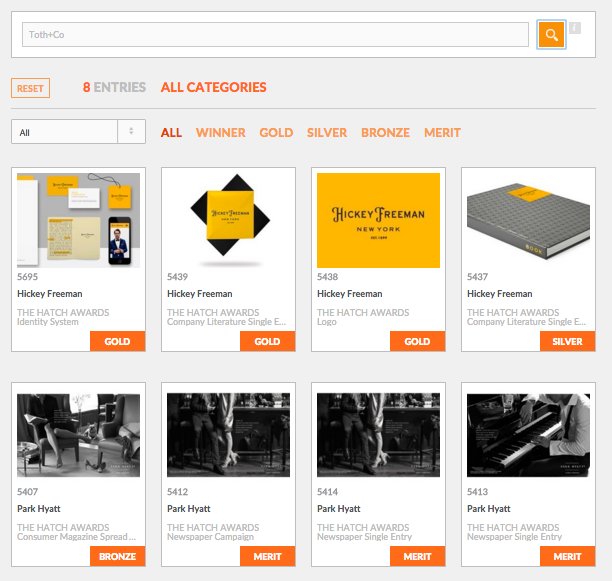Click Hickey Freeman title of entry 5437
Viewport: 612px width, 581px height.
pyautogui.click(x=500, y=294)
